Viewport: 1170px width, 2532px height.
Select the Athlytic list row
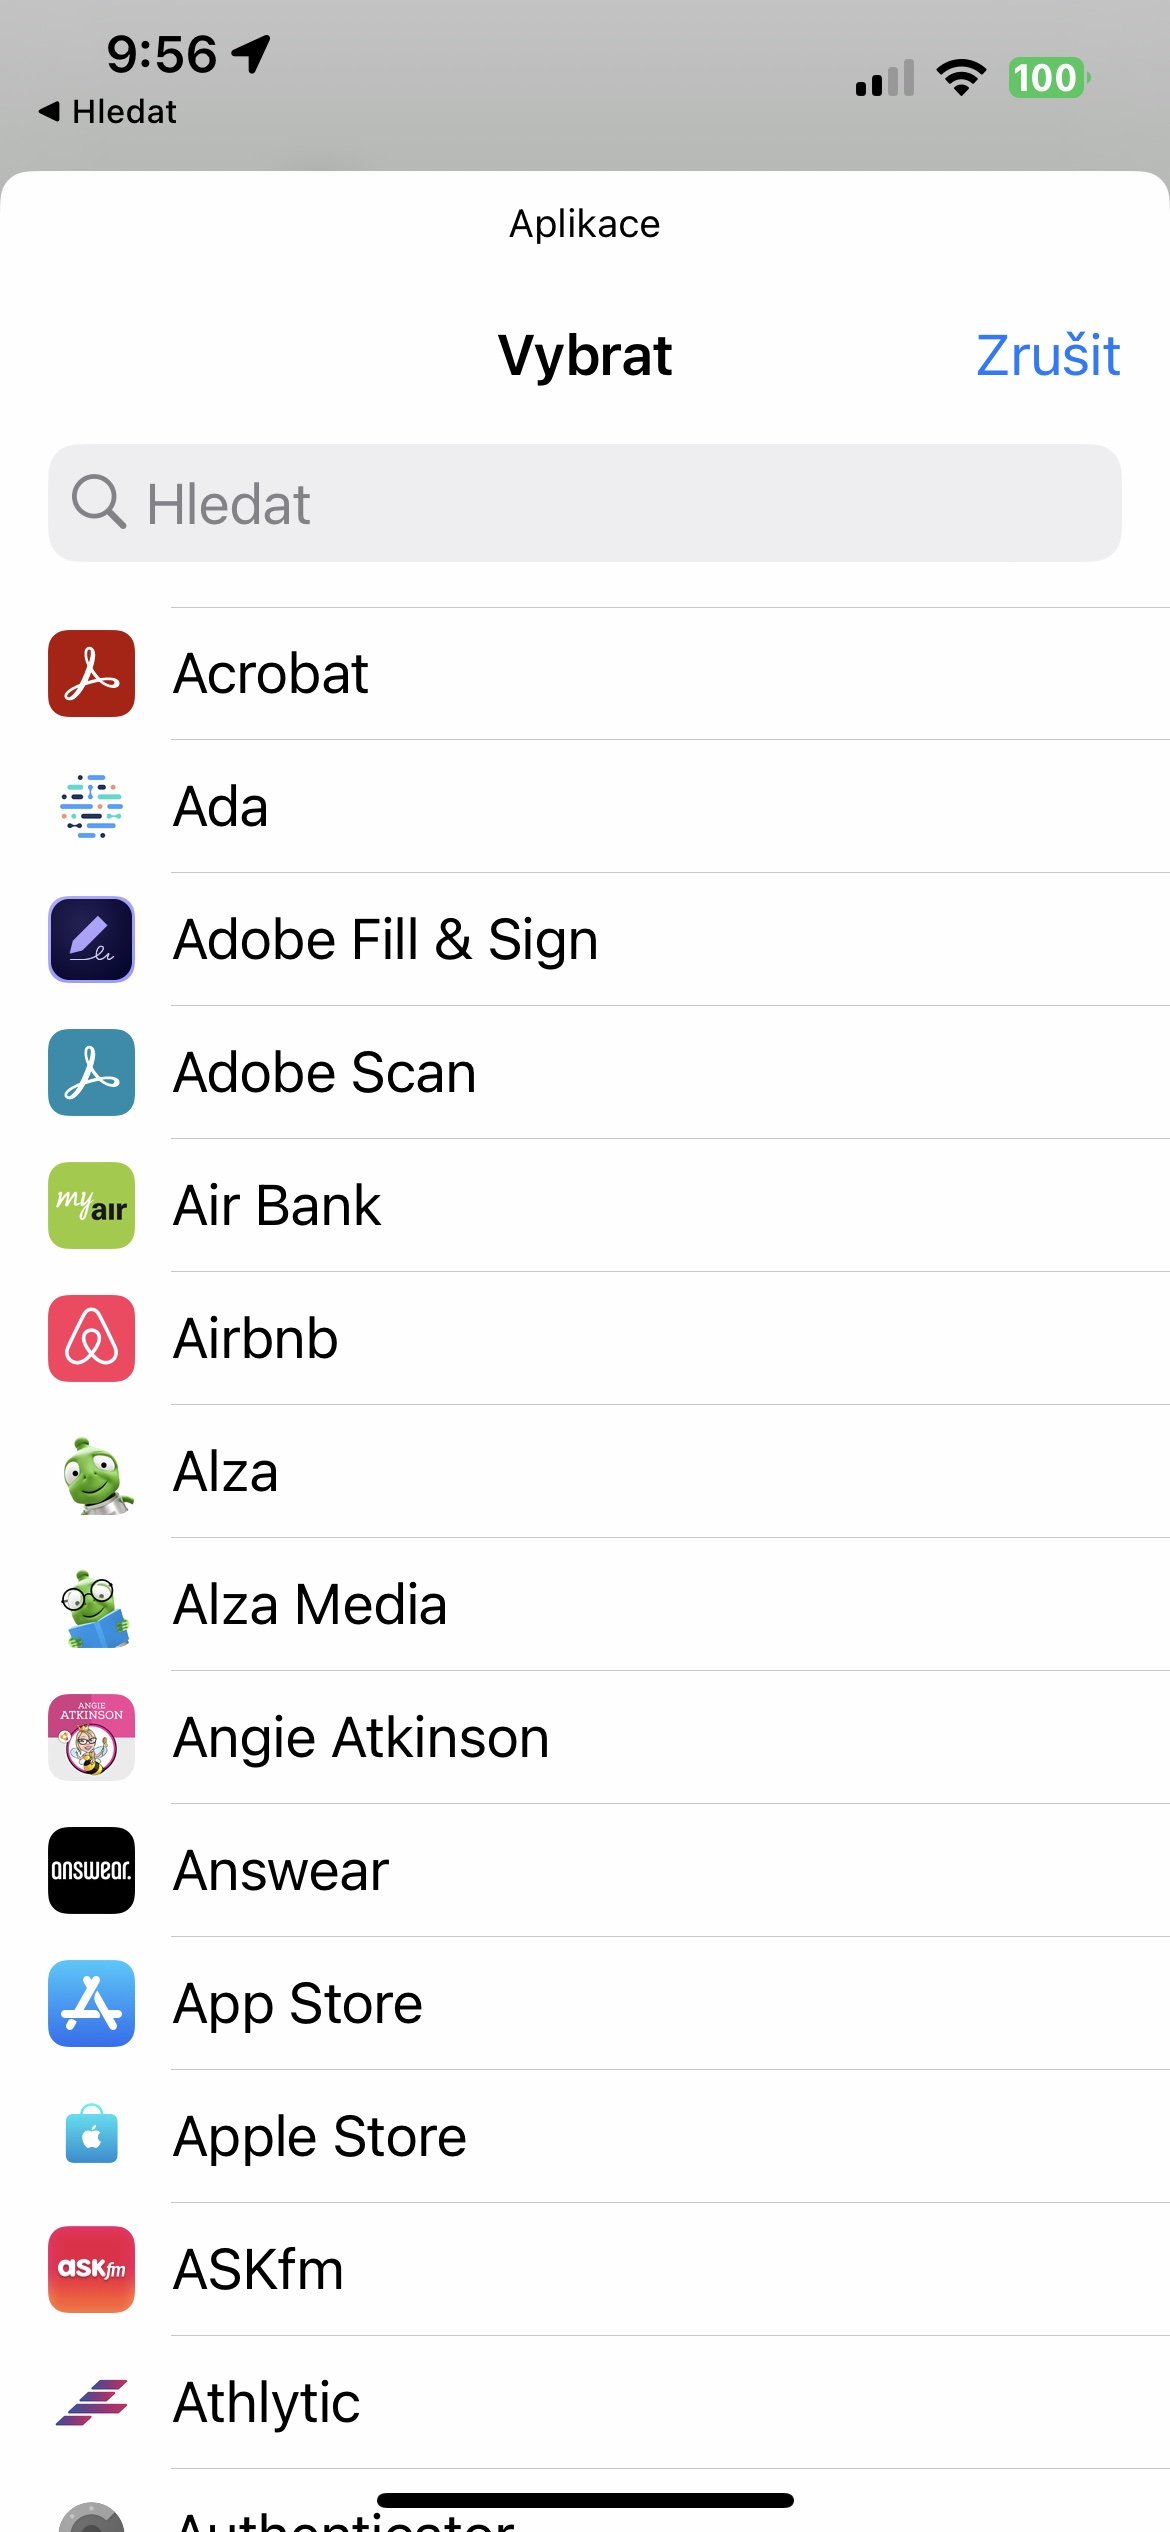click(x=600, y=2402)
